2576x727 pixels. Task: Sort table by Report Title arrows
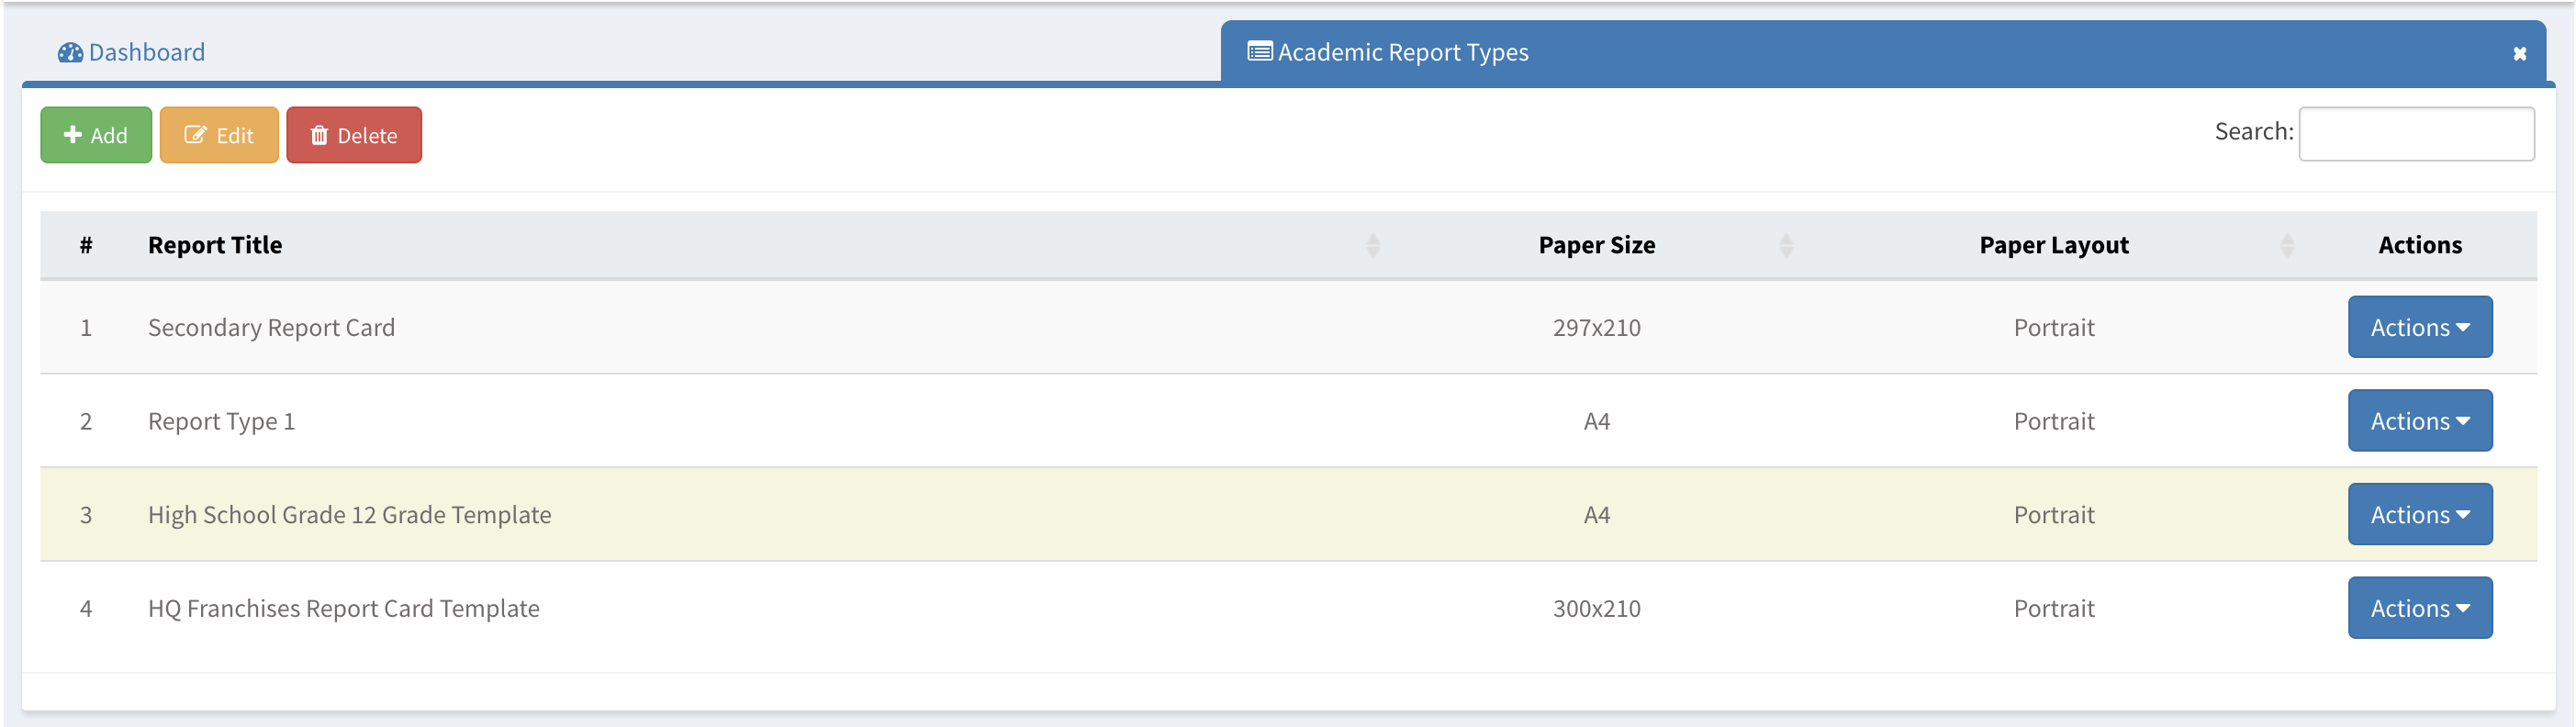[1372, 246]
